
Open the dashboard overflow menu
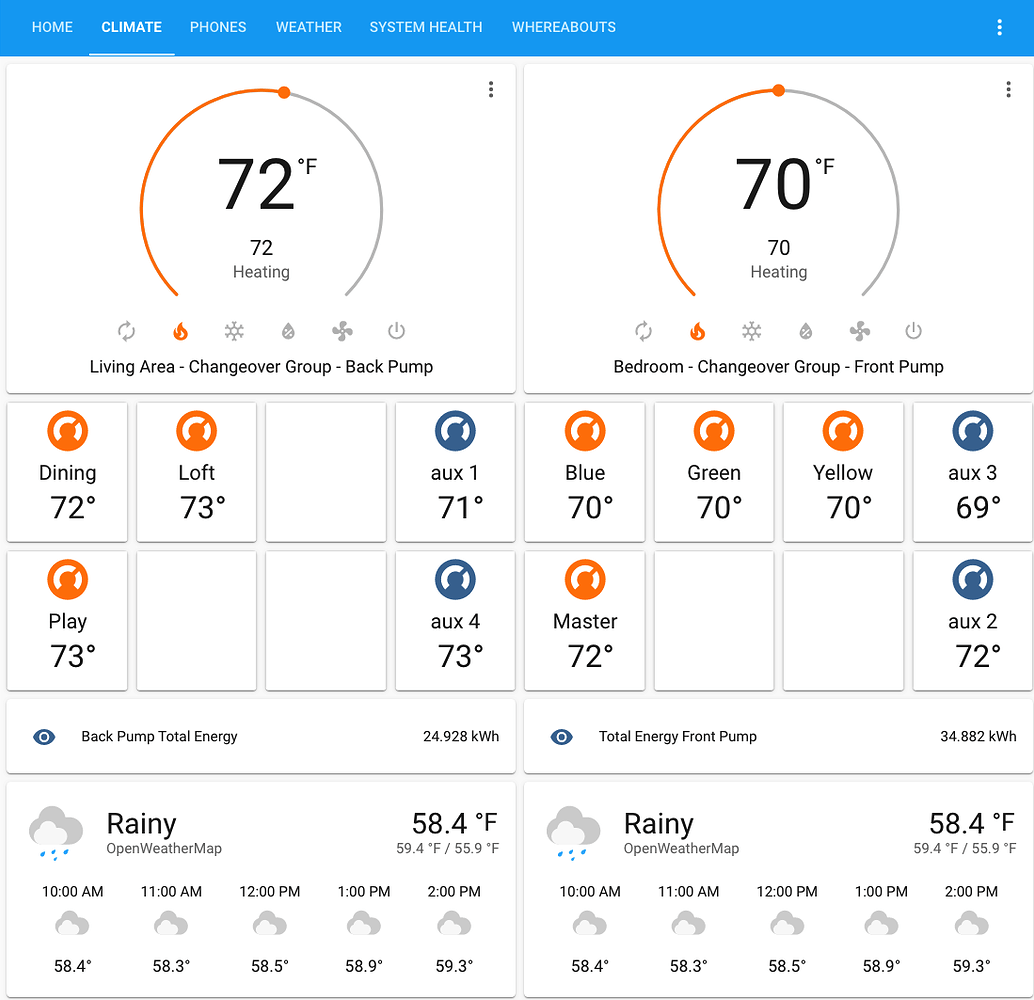click(999, 27)
